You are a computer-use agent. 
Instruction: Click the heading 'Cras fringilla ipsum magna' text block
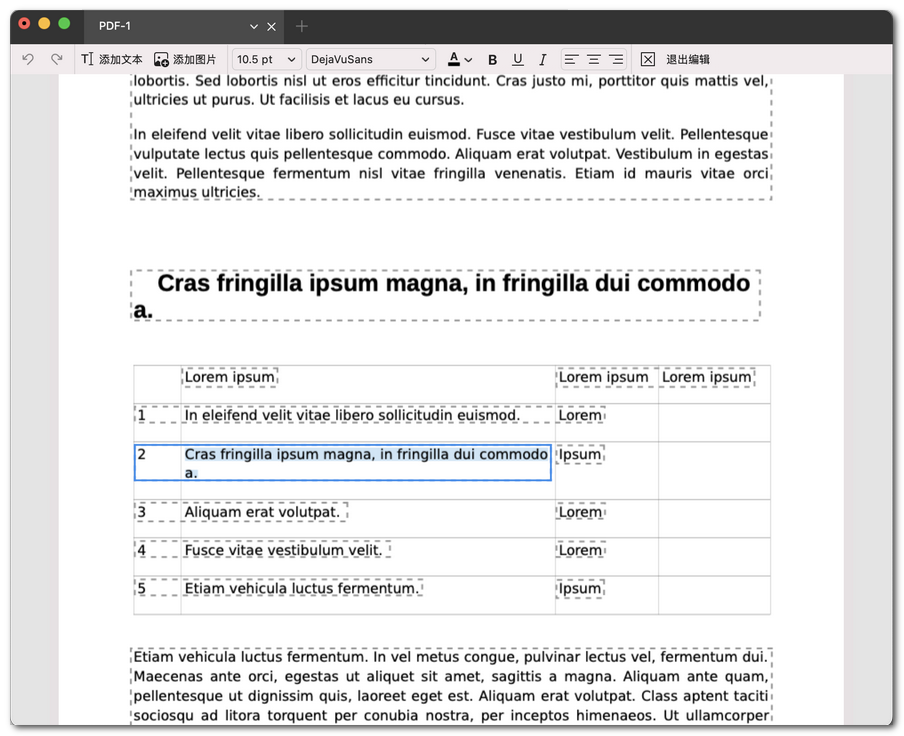pyautogui.click(x=445, y=295)
